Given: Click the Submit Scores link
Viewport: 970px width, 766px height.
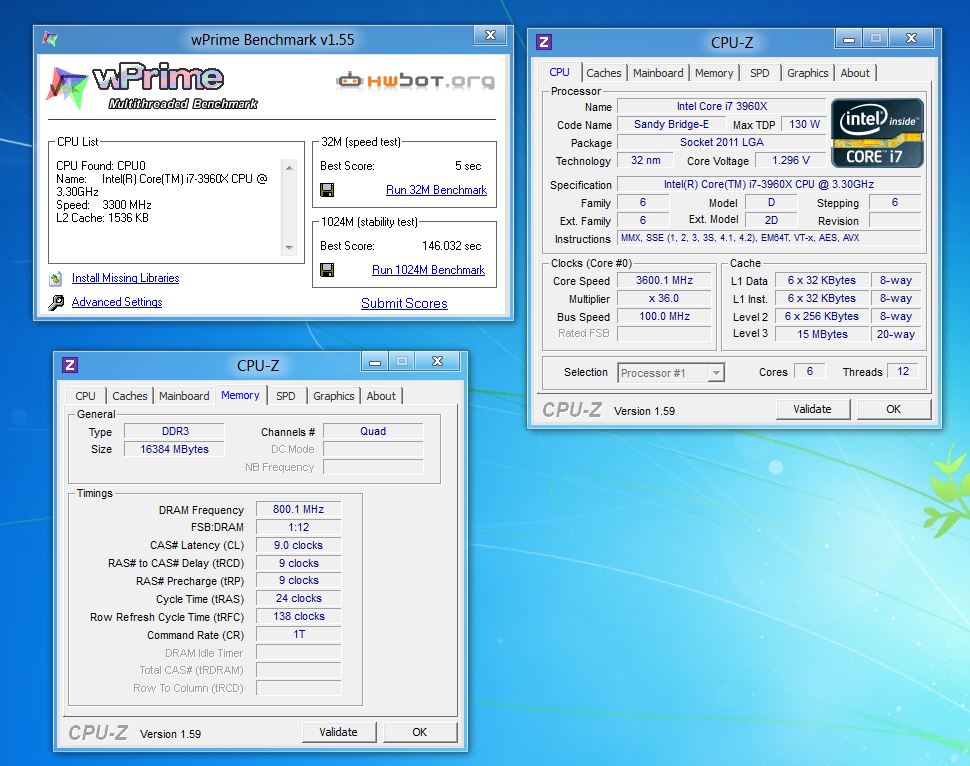Looking at the screenshot, I should click(x=404, y=303).
